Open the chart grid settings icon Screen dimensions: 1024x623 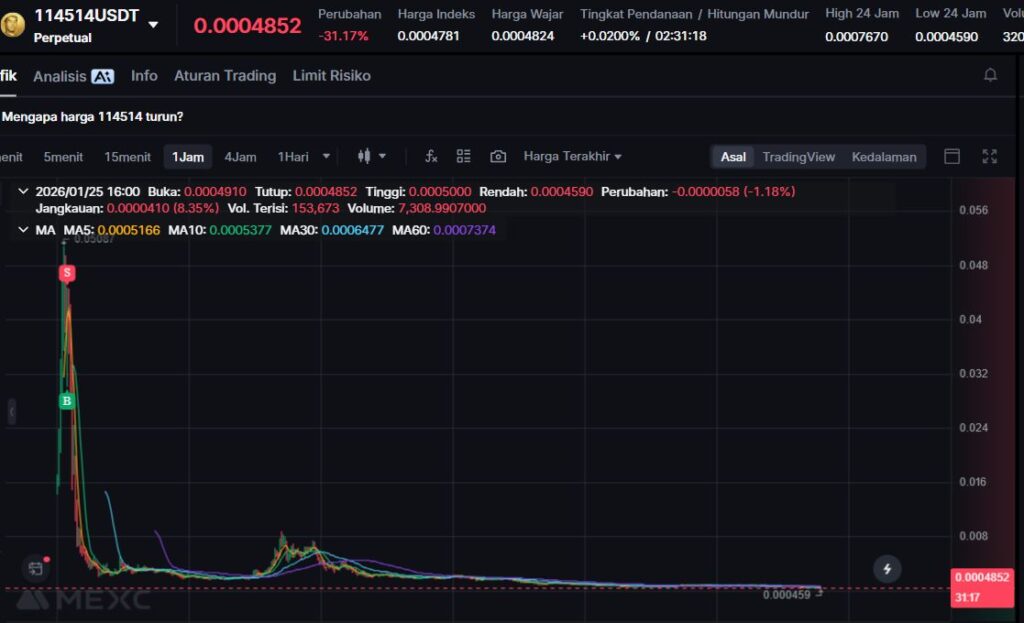[463, 156]
